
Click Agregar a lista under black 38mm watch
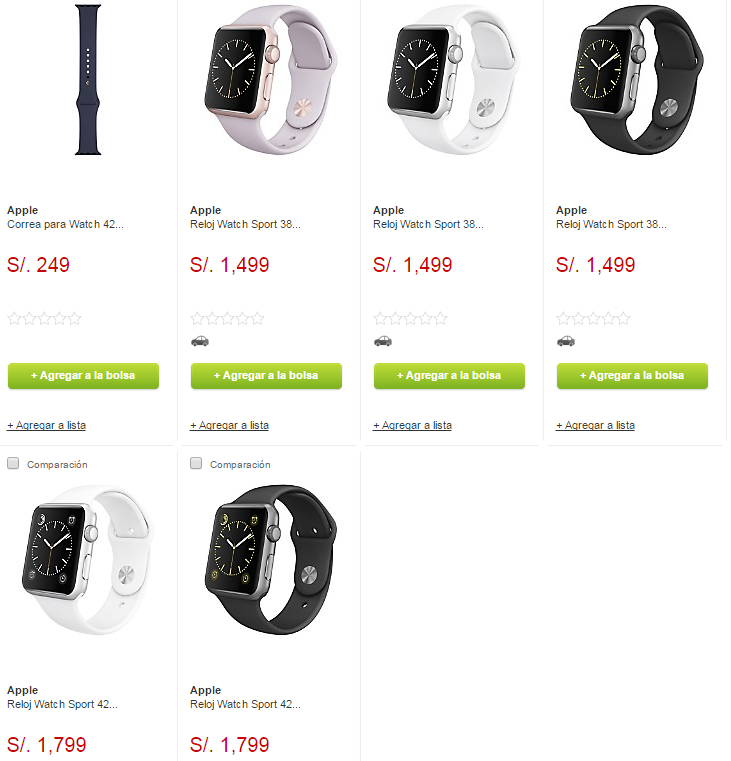(596, 425)
